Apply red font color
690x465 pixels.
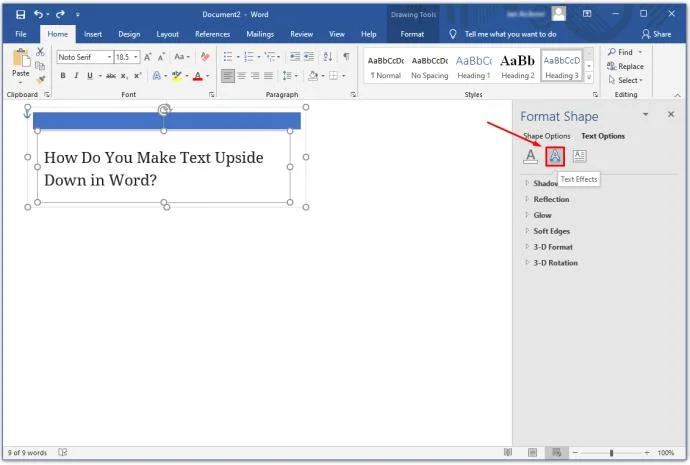pos(198,76)
